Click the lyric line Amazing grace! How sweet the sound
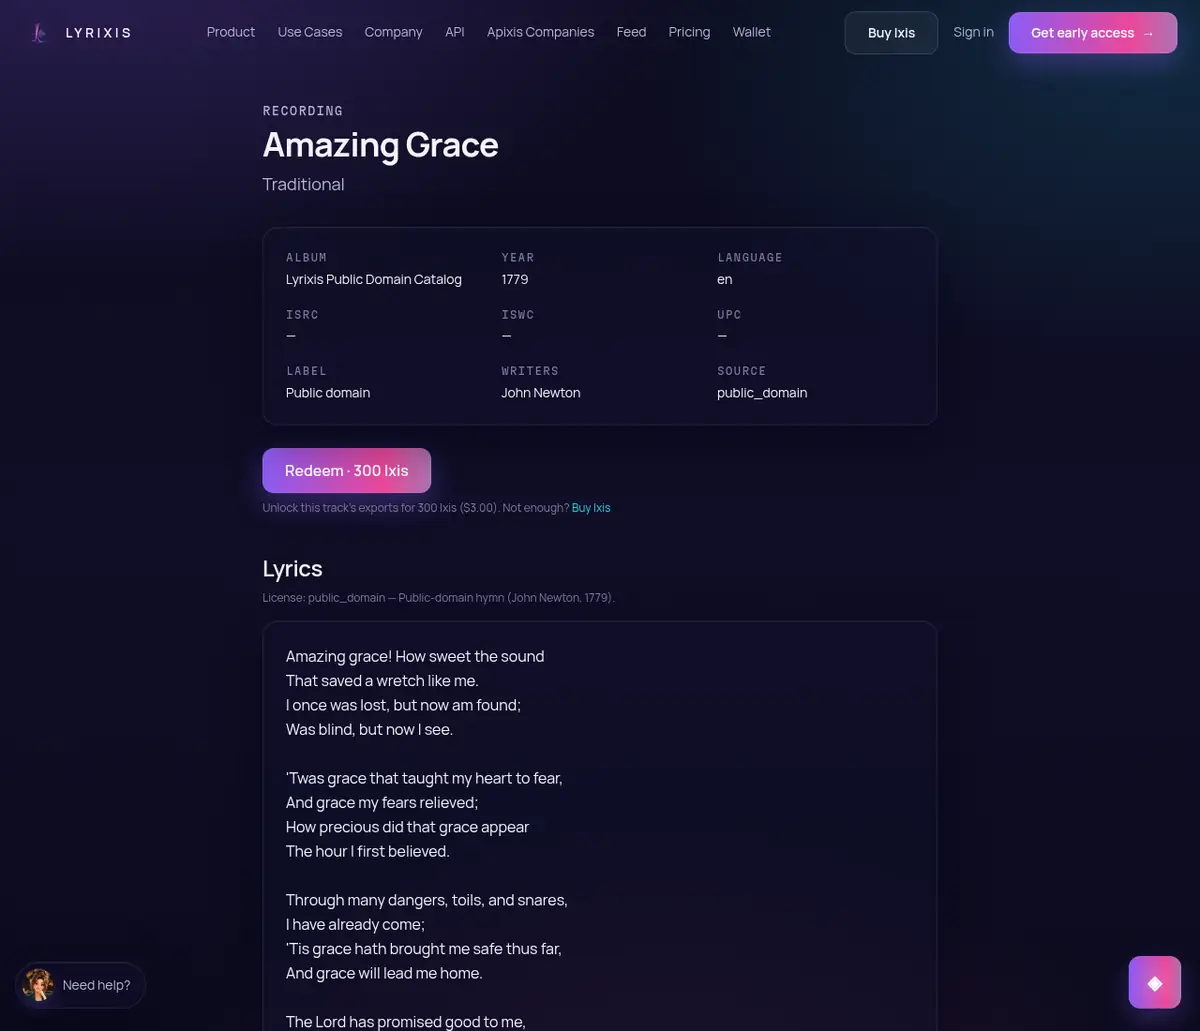The height and width of the screenshot is (1031, 1200). point(415,656)
